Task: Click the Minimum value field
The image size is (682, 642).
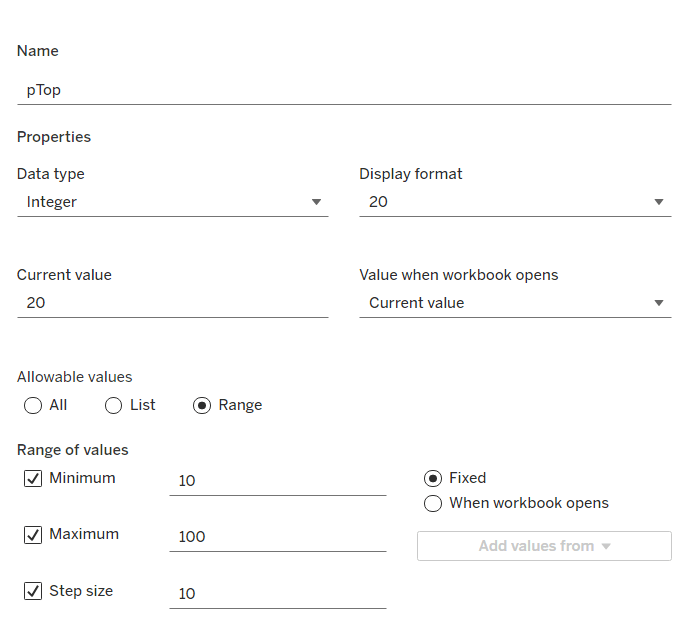Action: click(277, 481)
